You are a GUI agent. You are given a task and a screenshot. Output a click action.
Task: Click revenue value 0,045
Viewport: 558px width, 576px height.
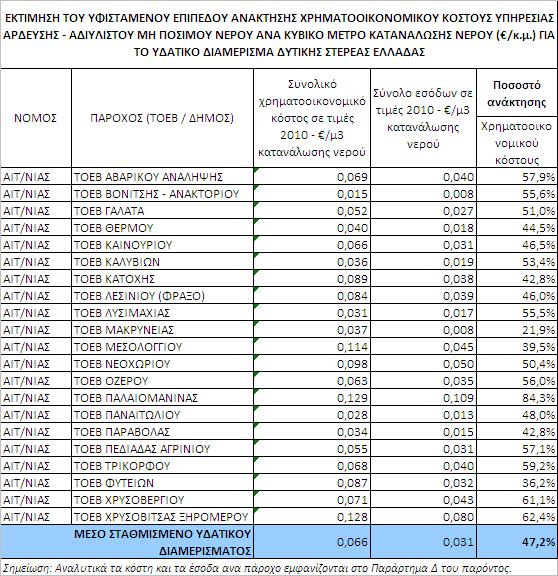coord(424,347)
